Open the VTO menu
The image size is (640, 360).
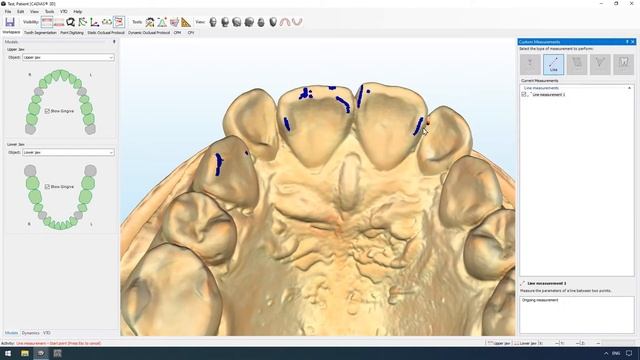(x=64, y=11)
